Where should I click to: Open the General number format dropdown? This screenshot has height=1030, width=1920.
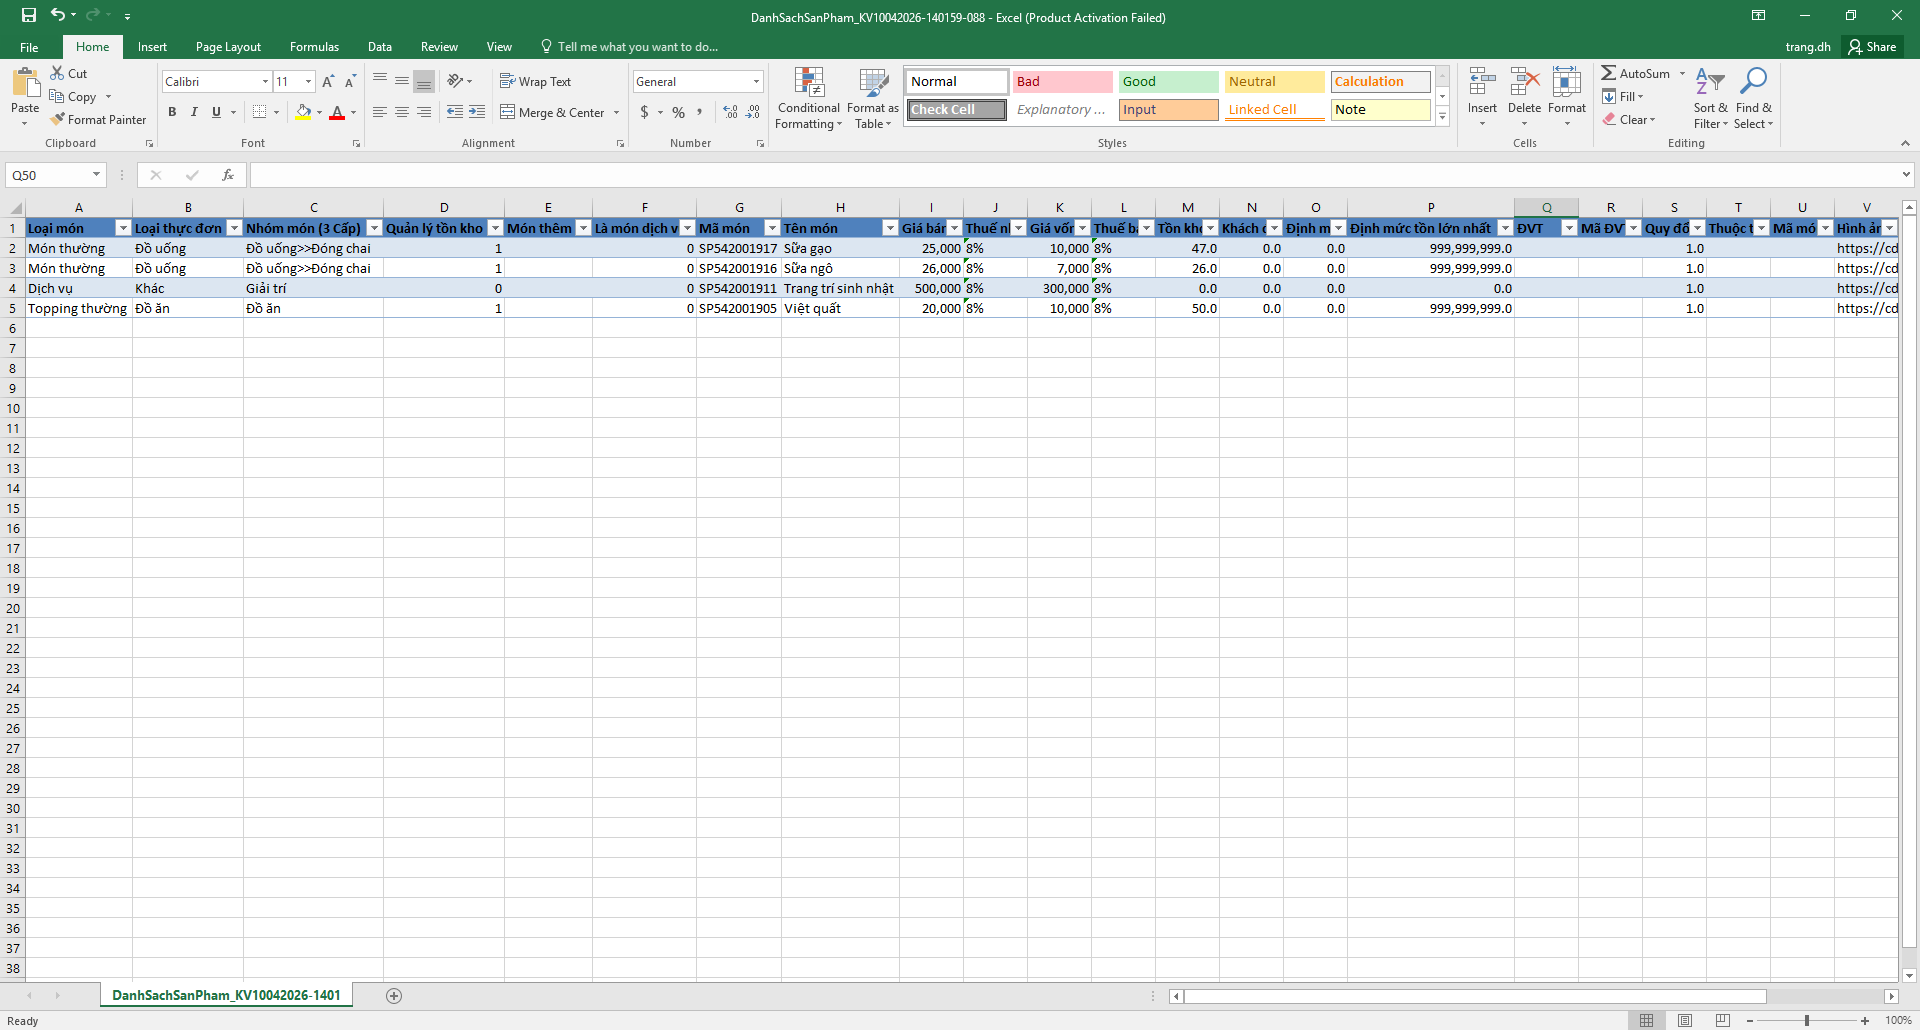point(756,82)
